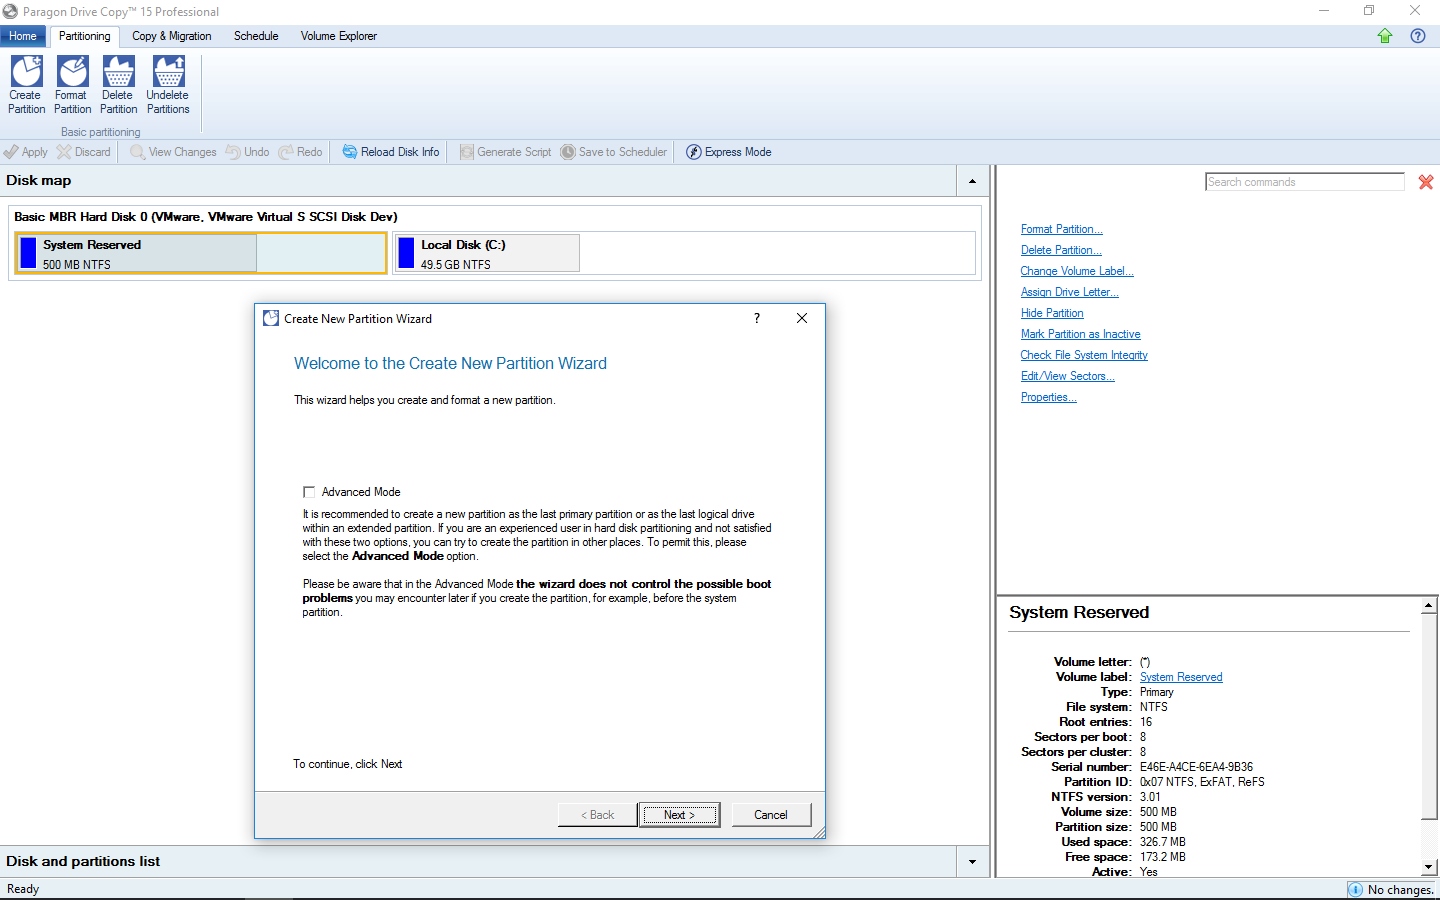Click the Cancel button in wizard
This screenshot has width=1440, height=900.
pos(771,815)
